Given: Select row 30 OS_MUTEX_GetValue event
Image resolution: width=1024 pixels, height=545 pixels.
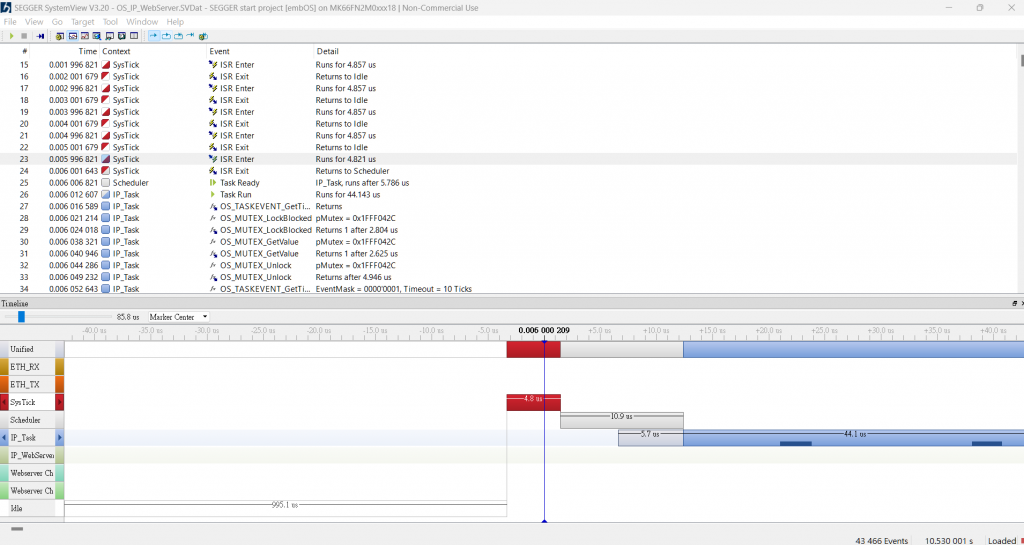Looking at the screenshot, I should click(509, 241).
